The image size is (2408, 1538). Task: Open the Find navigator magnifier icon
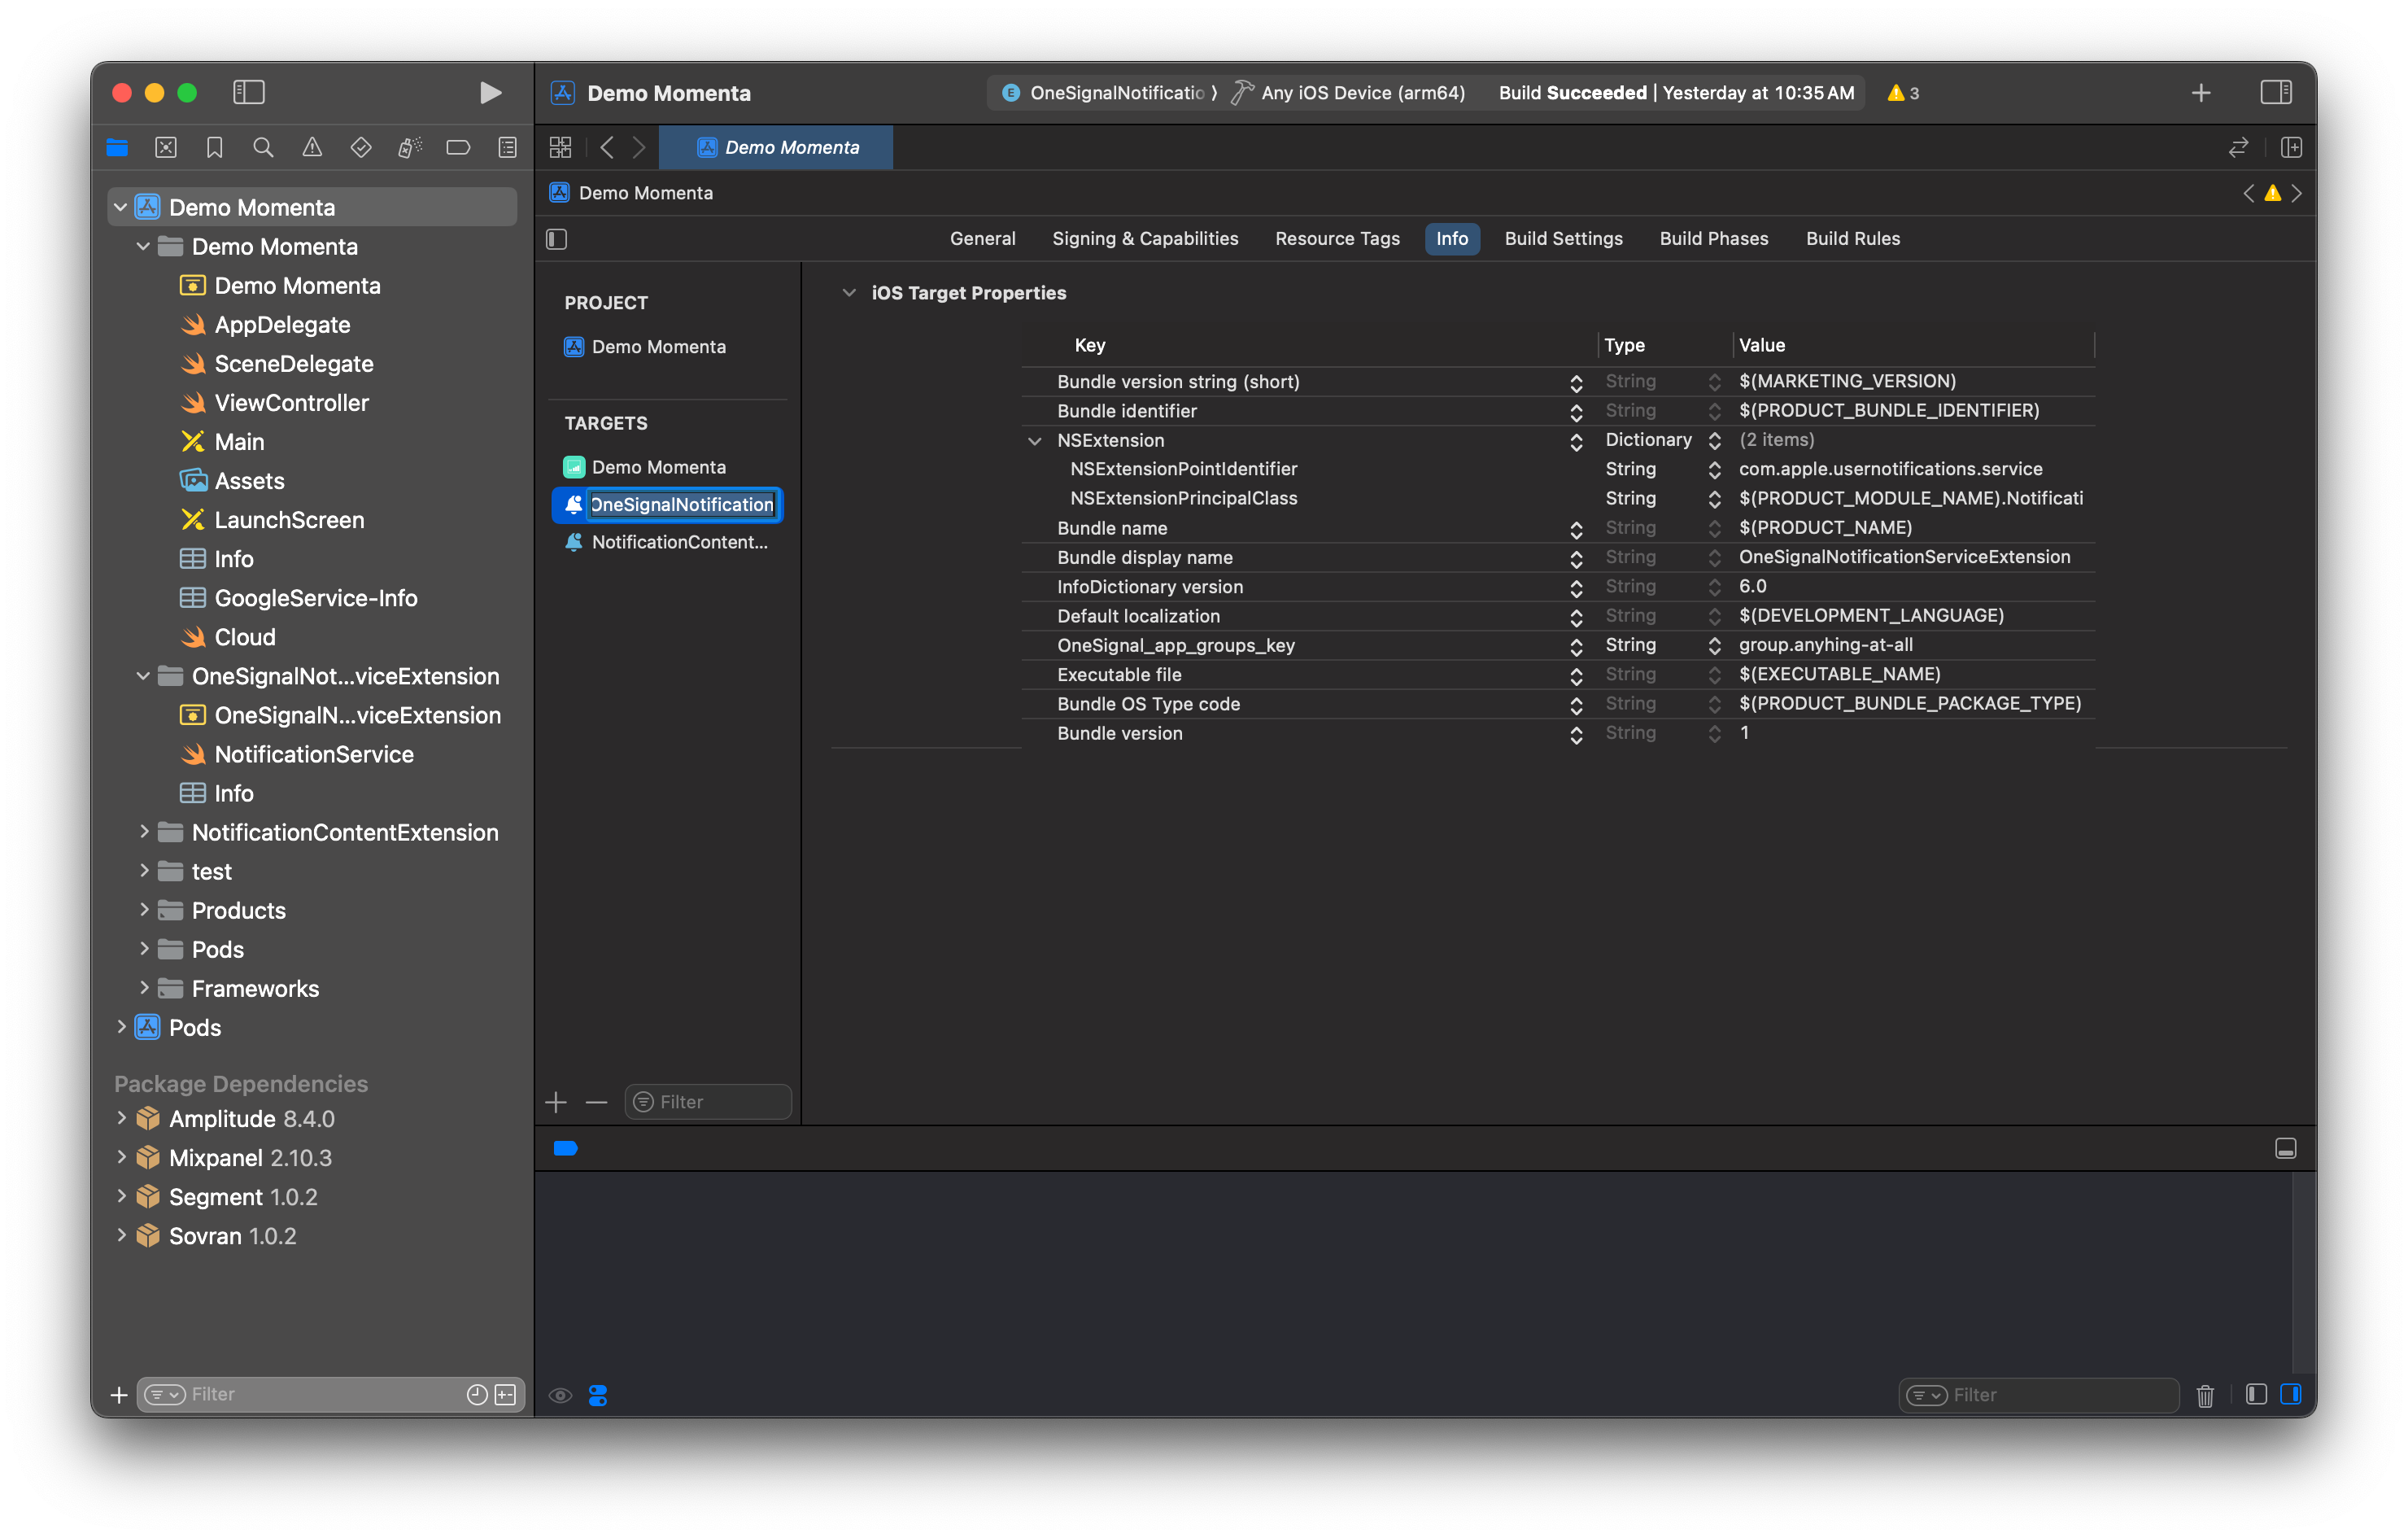pyautogui.click(x=263, y=148)
